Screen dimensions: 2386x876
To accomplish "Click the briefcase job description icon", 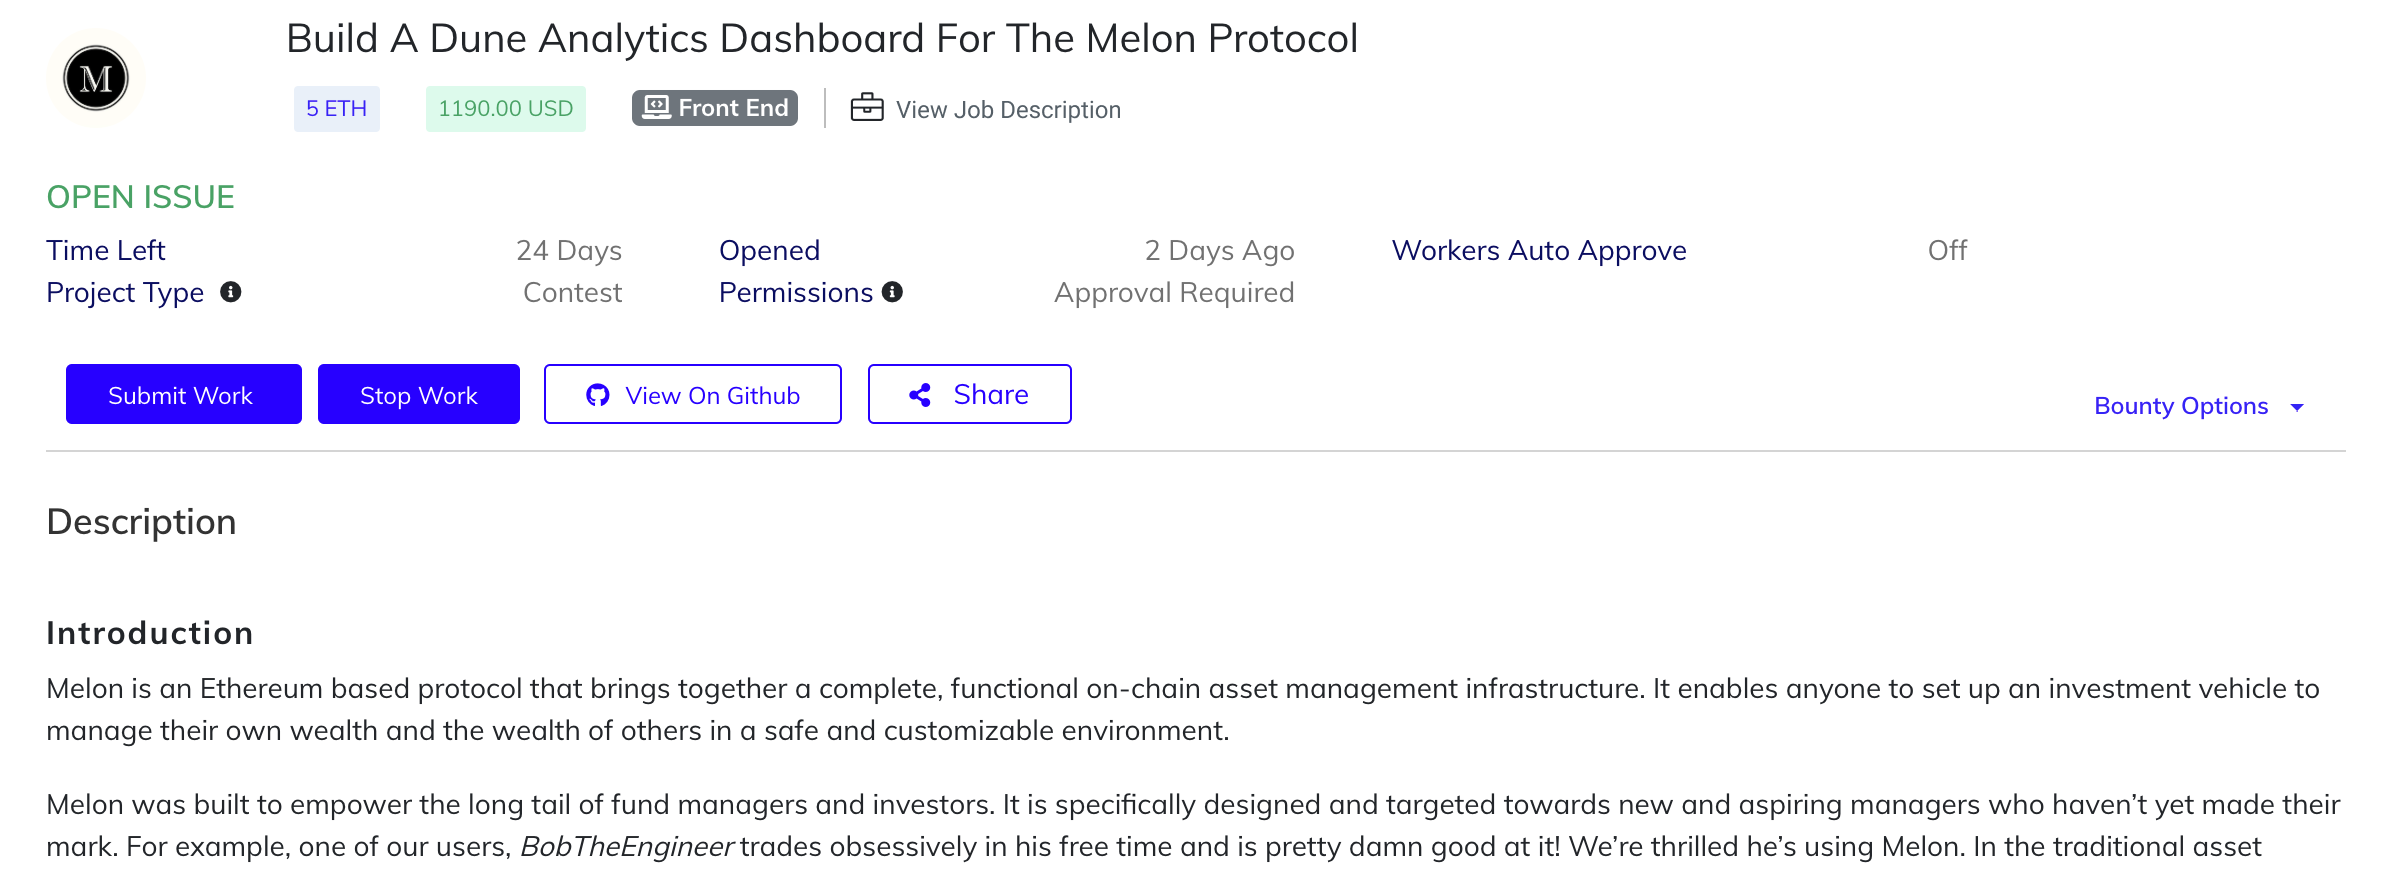I will point(866,107).
